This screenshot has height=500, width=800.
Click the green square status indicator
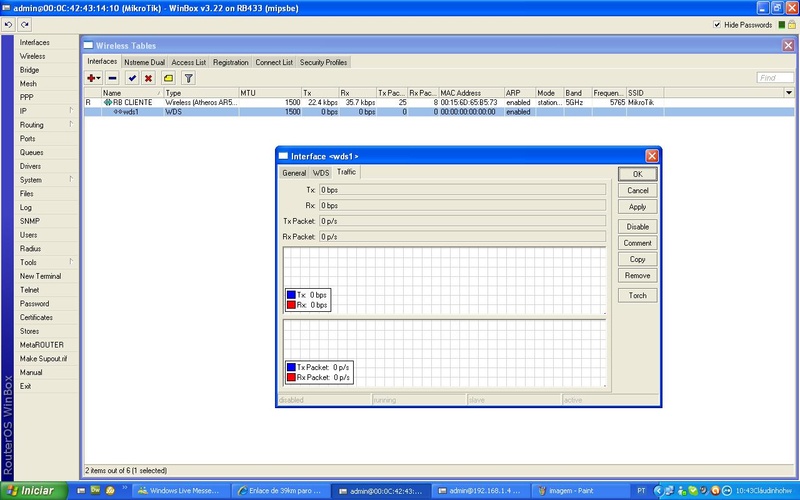point(782,24)
